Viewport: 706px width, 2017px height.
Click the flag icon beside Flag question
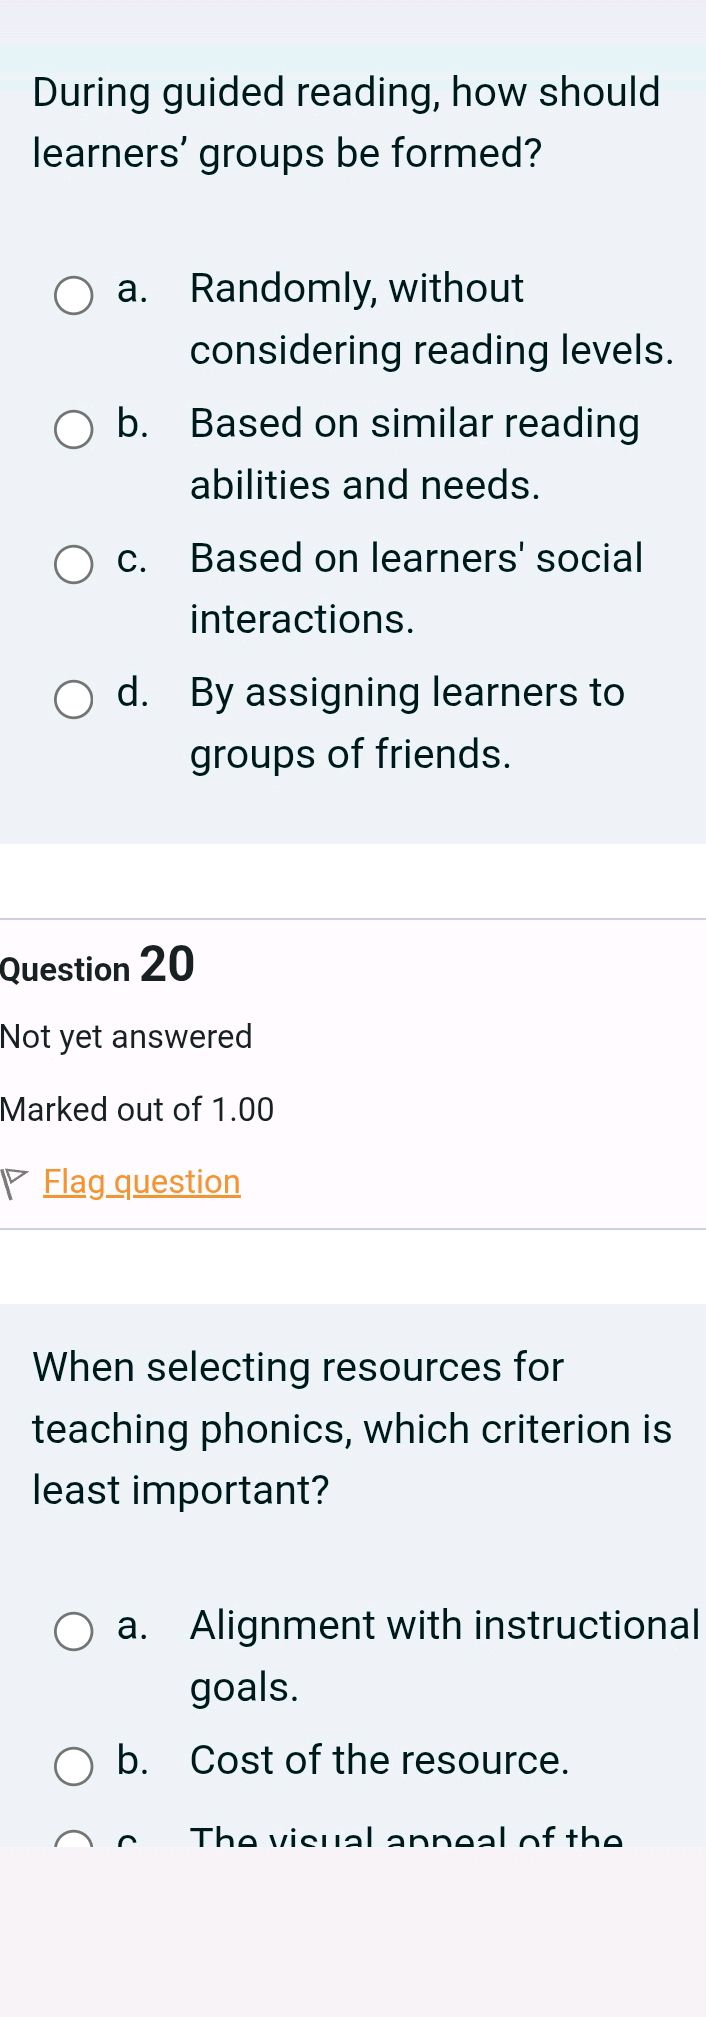pos(14,1181)
